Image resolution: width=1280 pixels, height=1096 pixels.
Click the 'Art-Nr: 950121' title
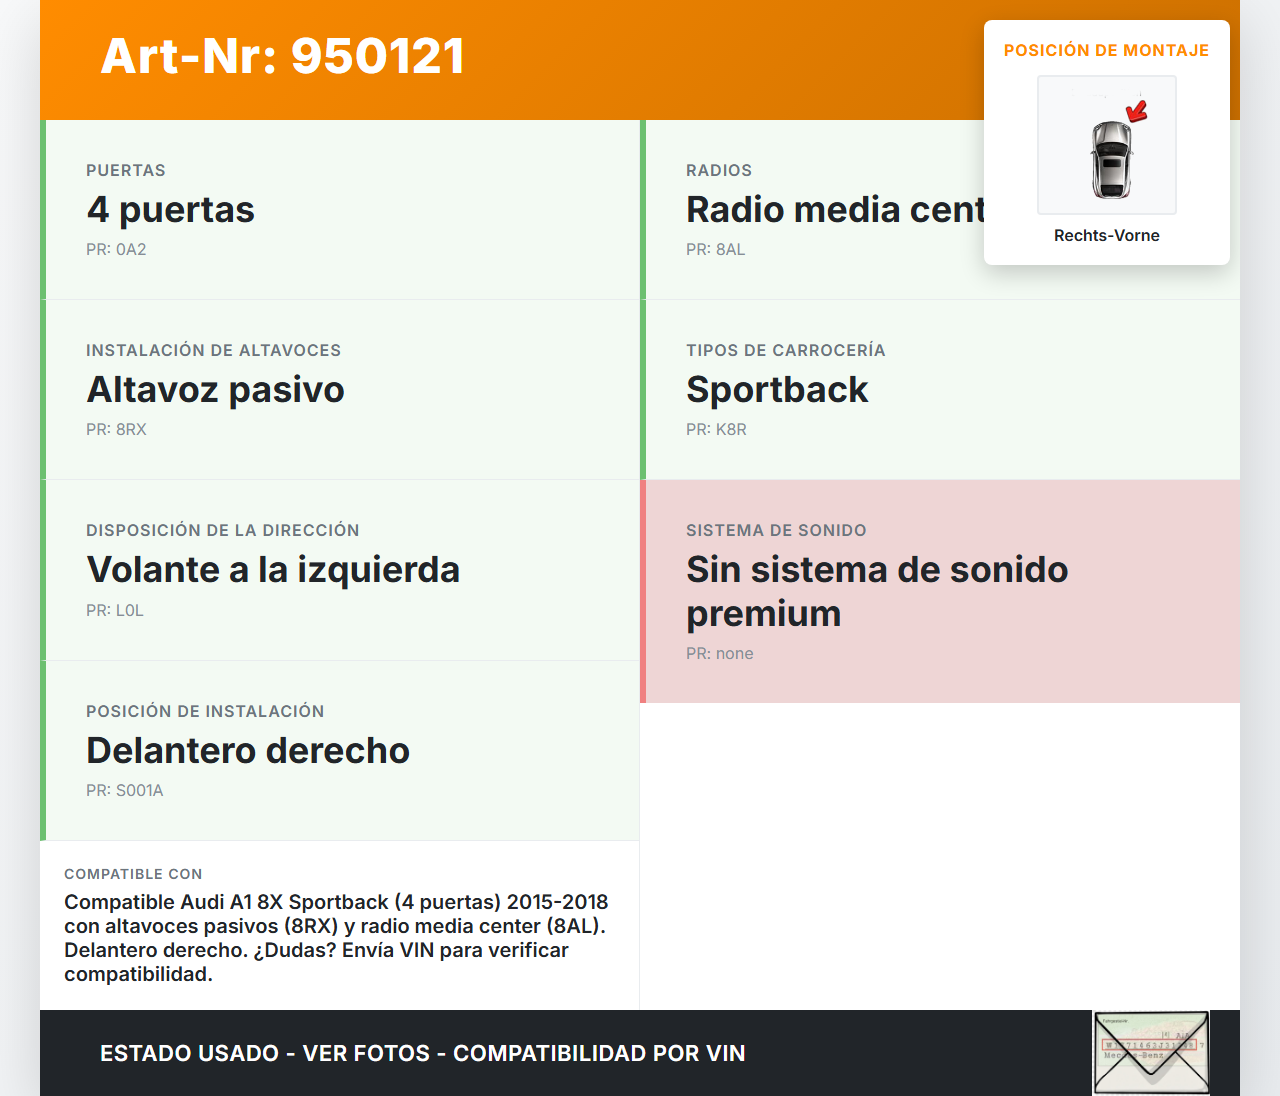[x=282, y=57]
